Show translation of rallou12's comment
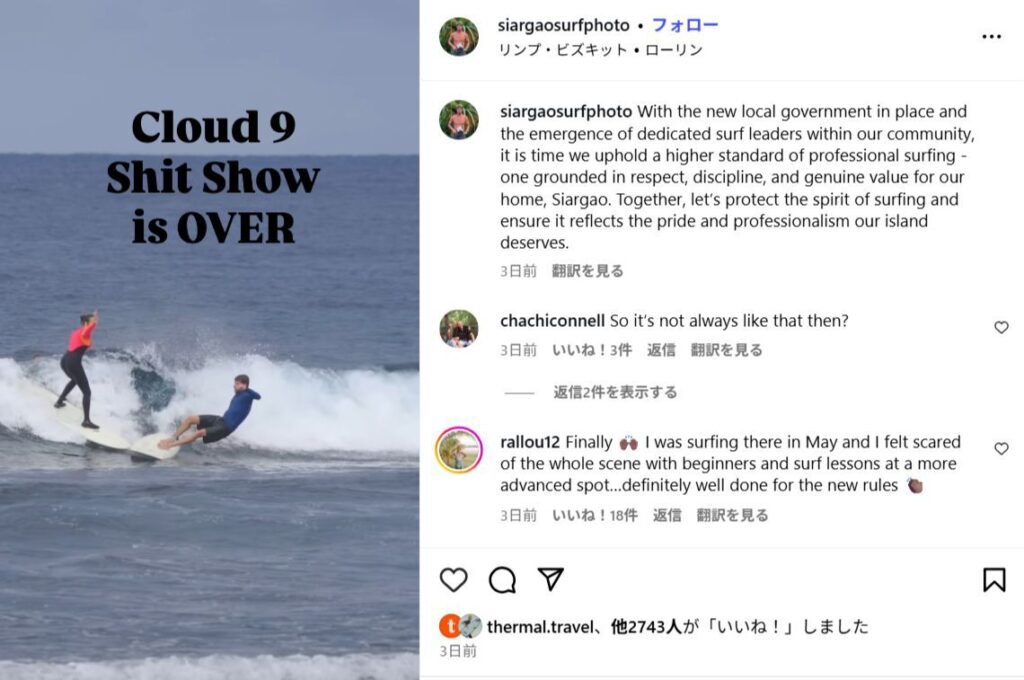 click(732, 515)
